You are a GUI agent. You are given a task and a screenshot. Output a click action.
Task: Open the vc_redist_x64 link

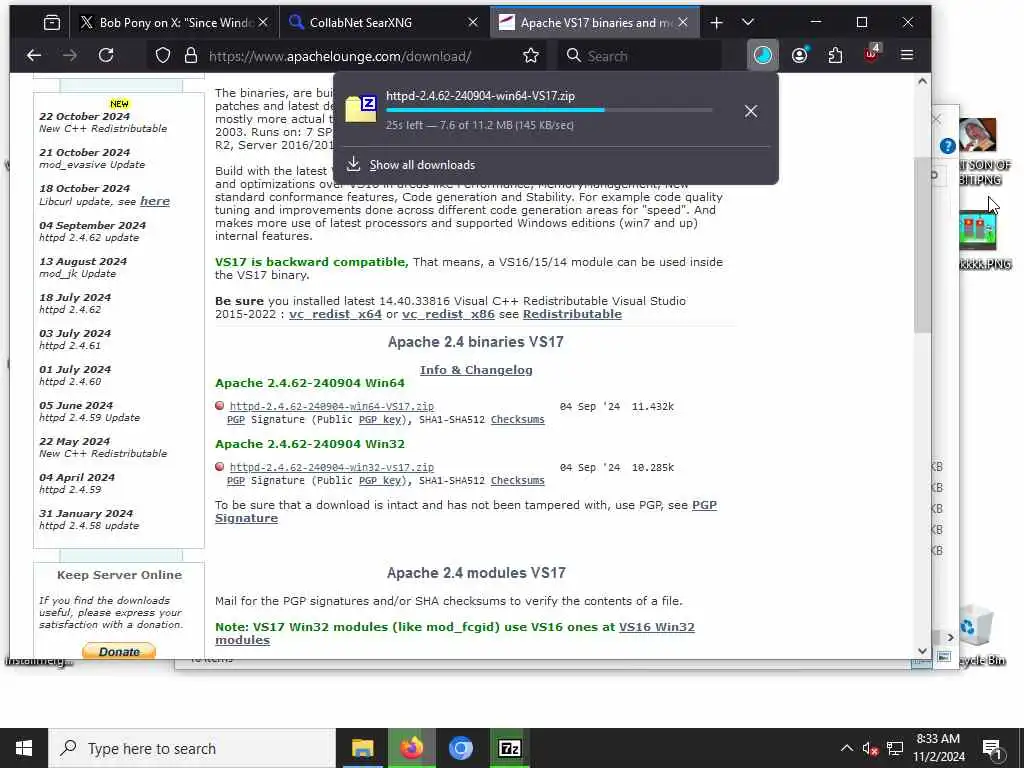[x=335, y=314]
